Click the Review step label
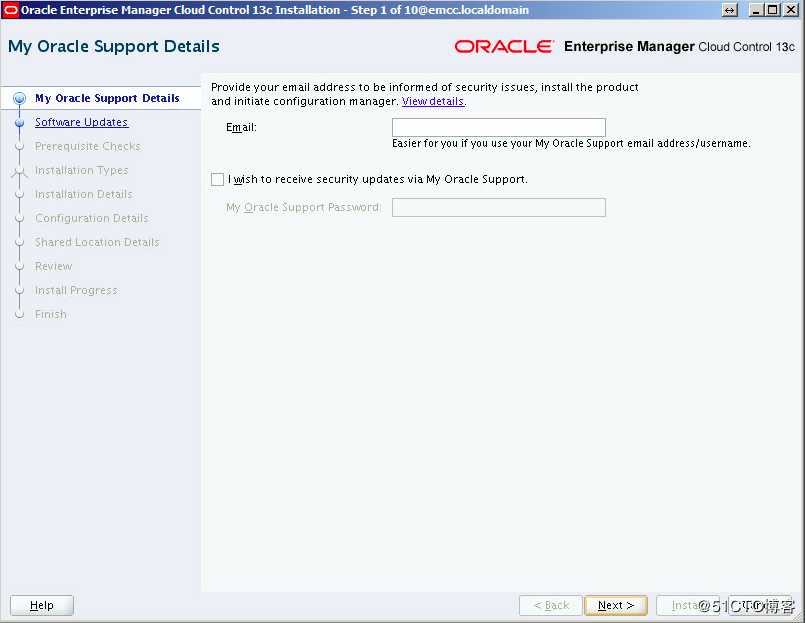This screenshot has width=805, height=623. pos(53,267)
